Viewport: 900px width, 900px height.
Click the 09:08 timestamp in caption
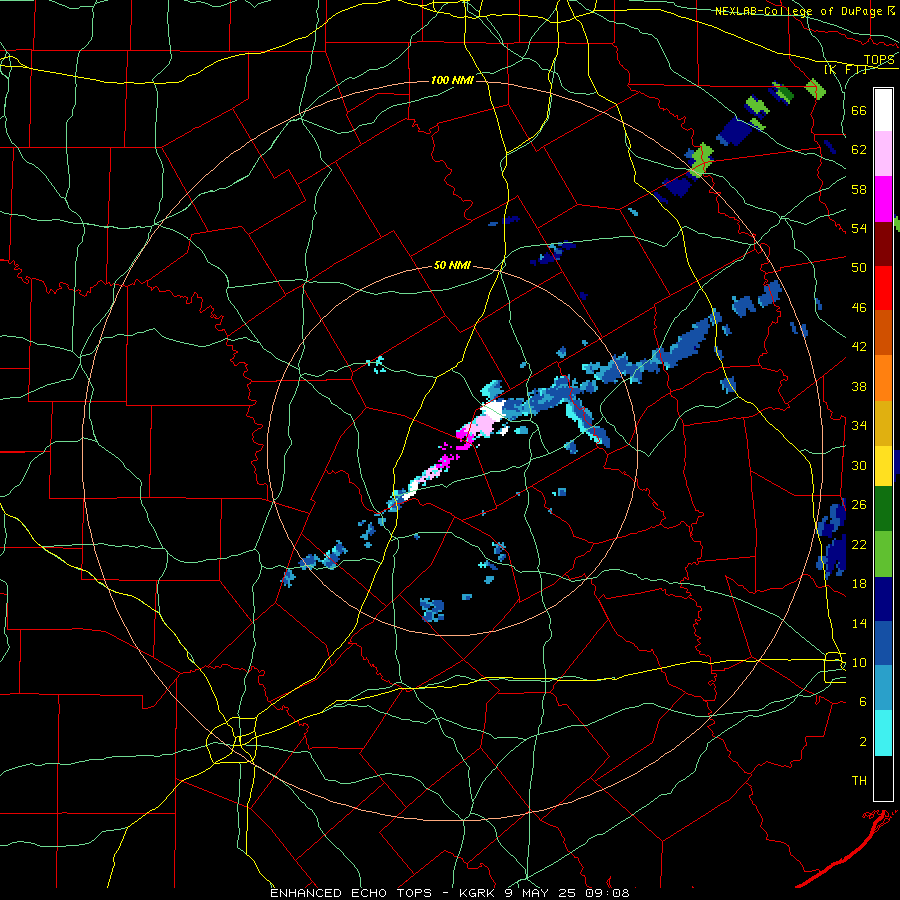[x=607, y=893]
